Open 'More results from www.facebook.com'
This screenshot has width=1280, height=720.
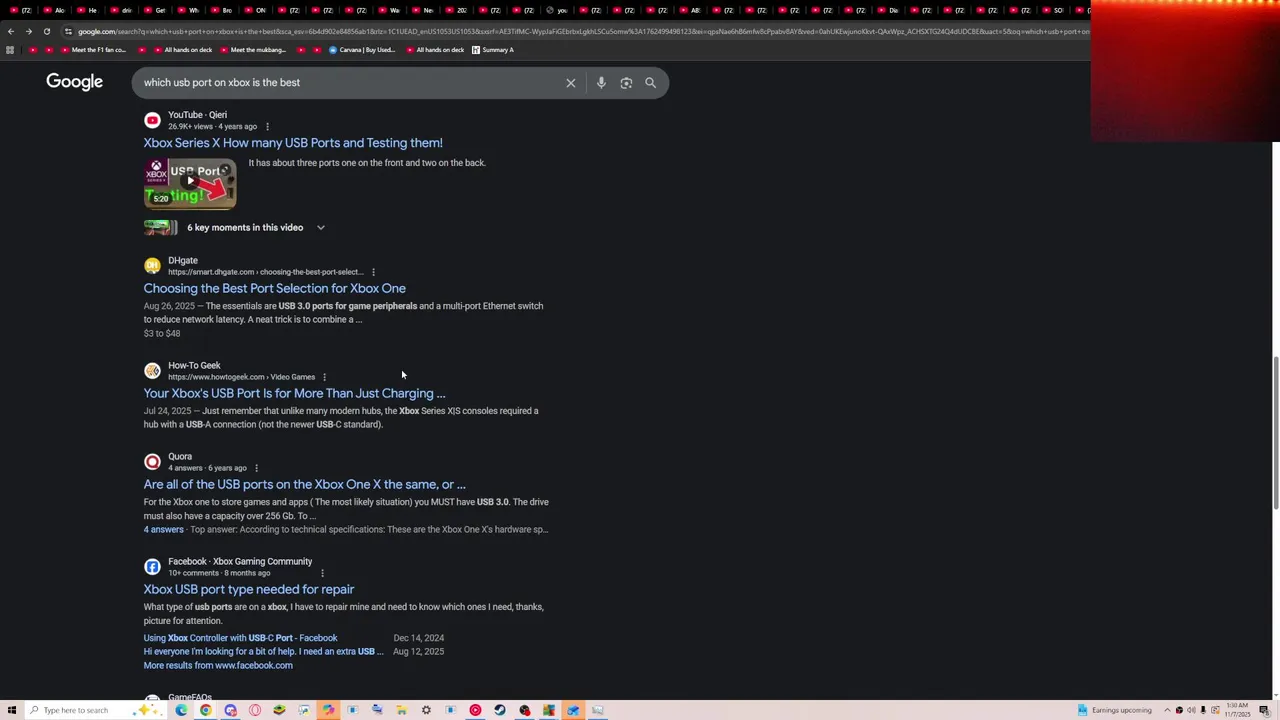tap(218, 665)
